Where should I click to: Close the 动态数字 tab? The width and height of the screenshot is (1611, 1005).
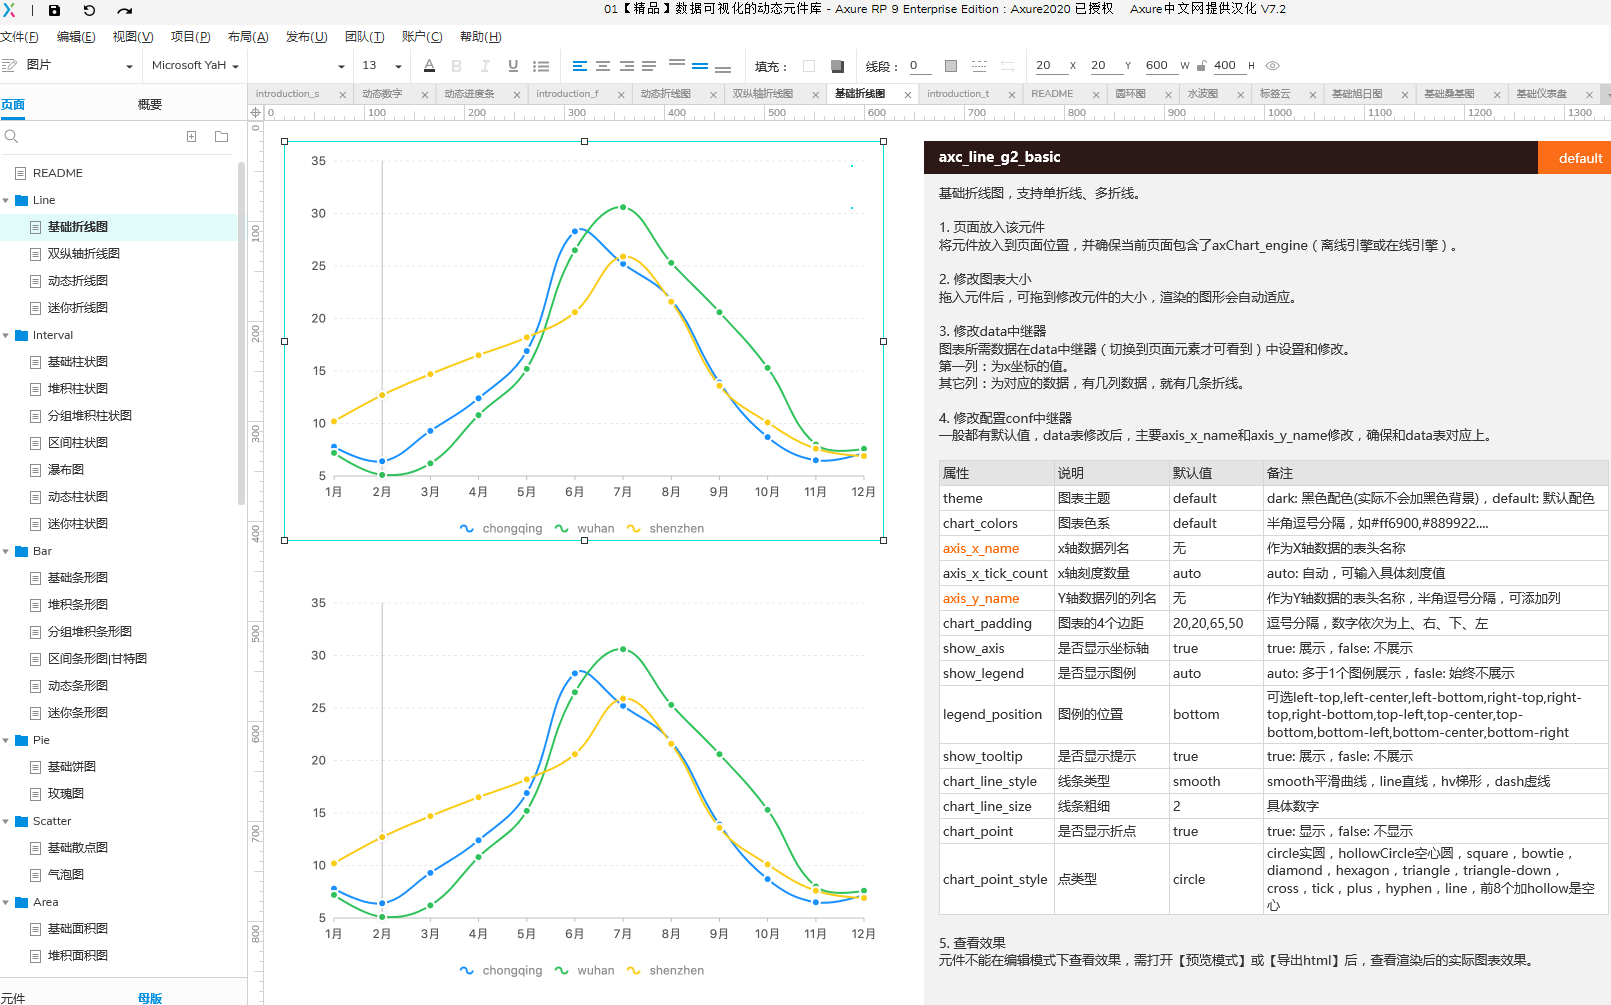coord(424,95)
